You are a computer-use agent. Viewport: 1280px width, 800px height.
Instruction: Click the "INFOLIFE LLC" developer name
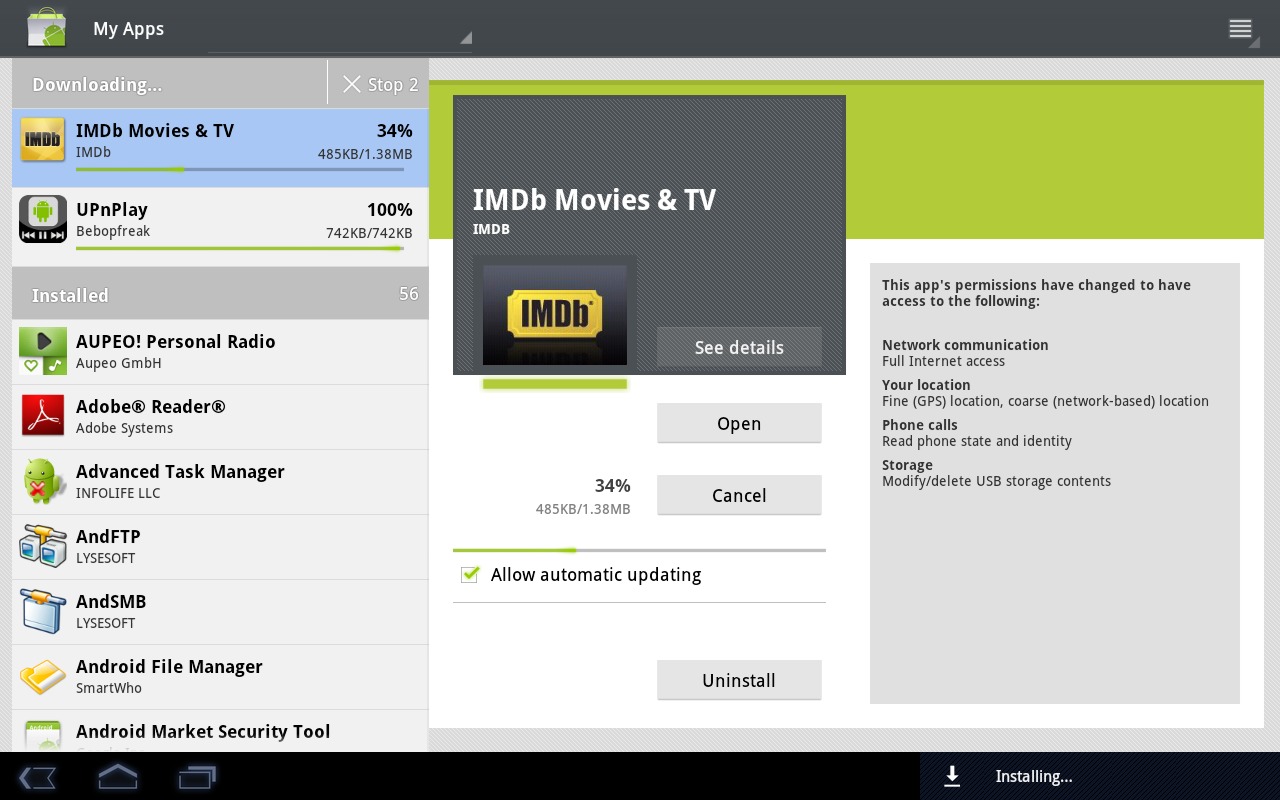[118, 493]
